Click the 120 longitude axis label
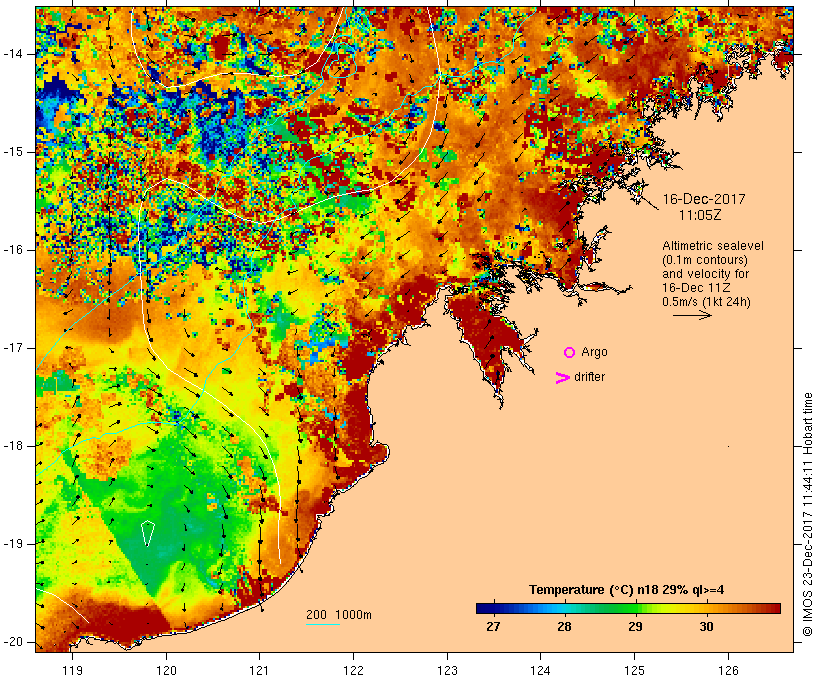 166,670
